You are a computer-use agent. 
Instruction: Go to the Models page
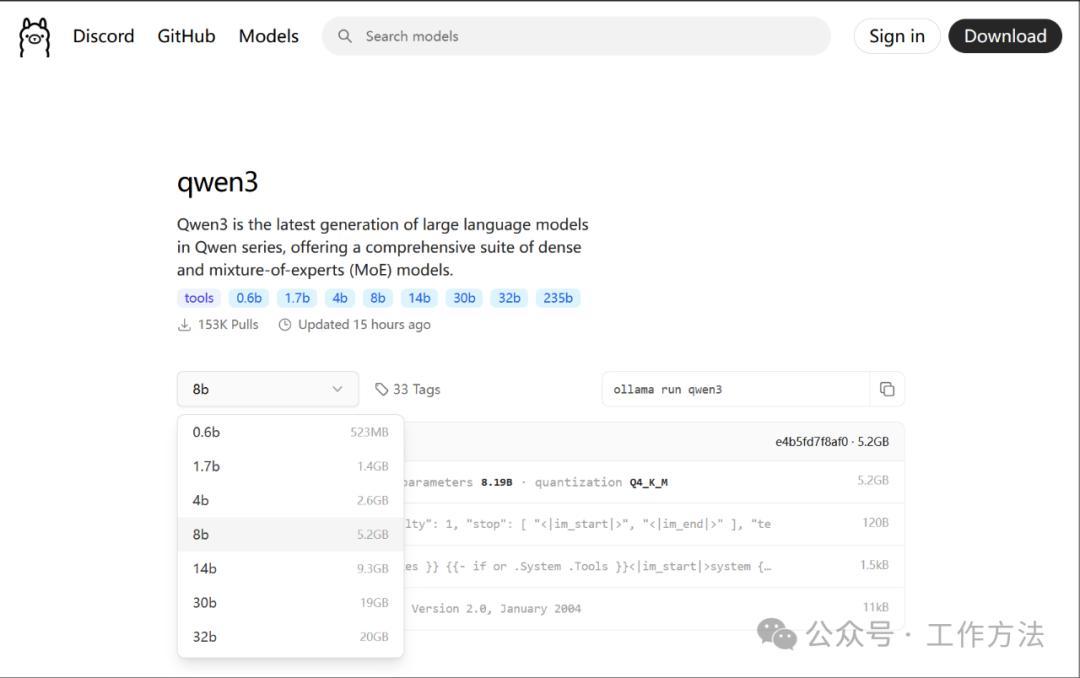(269, 36)
